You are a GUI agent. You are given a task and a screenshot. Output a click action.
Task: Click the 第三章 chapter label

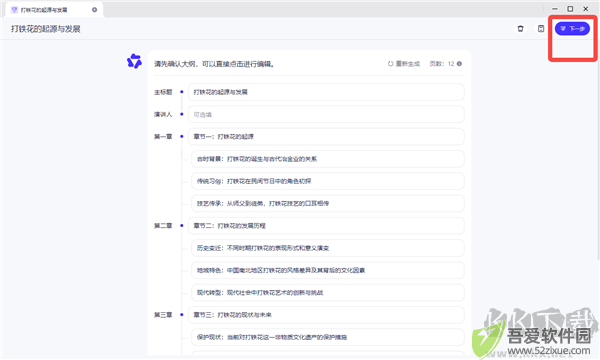(163, 315)
